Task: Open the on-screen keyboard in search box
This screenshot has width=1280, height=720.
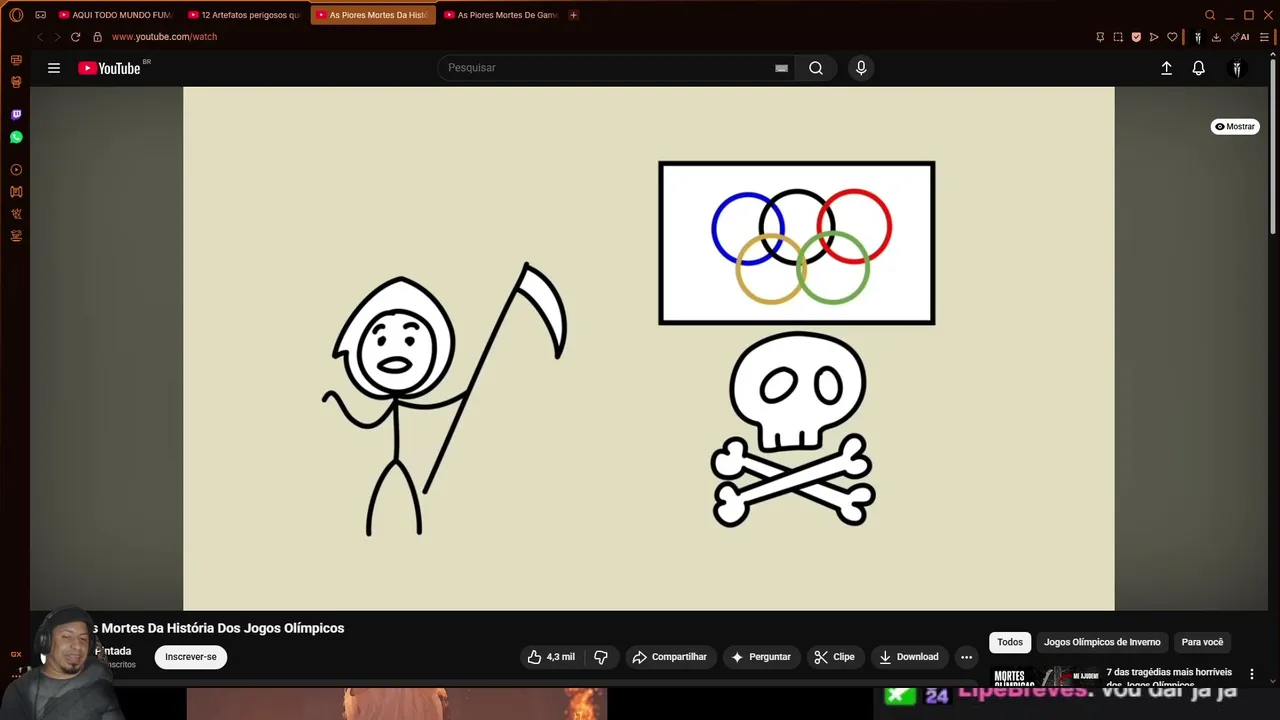Action: (x=781, y=68)
